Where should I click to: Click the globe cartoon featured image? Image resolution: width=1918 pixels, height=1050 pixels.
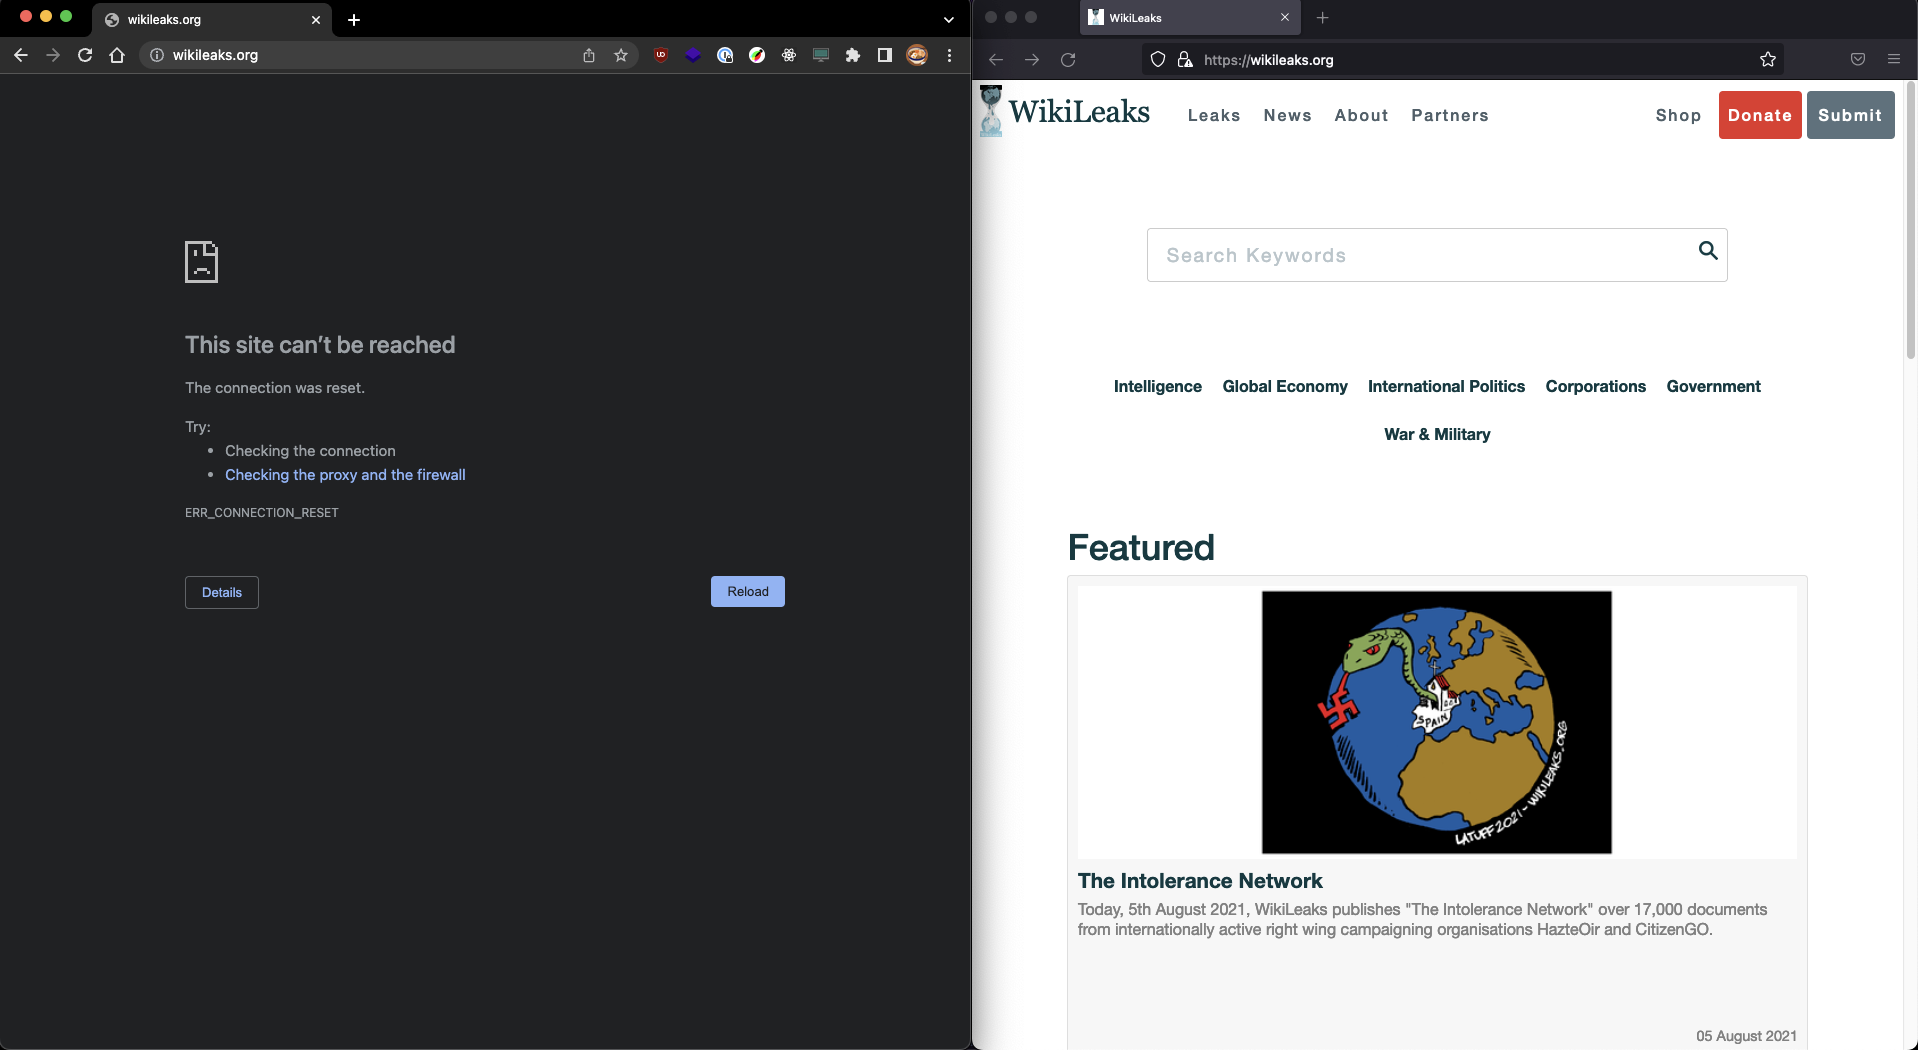(x=1437, y=722)
